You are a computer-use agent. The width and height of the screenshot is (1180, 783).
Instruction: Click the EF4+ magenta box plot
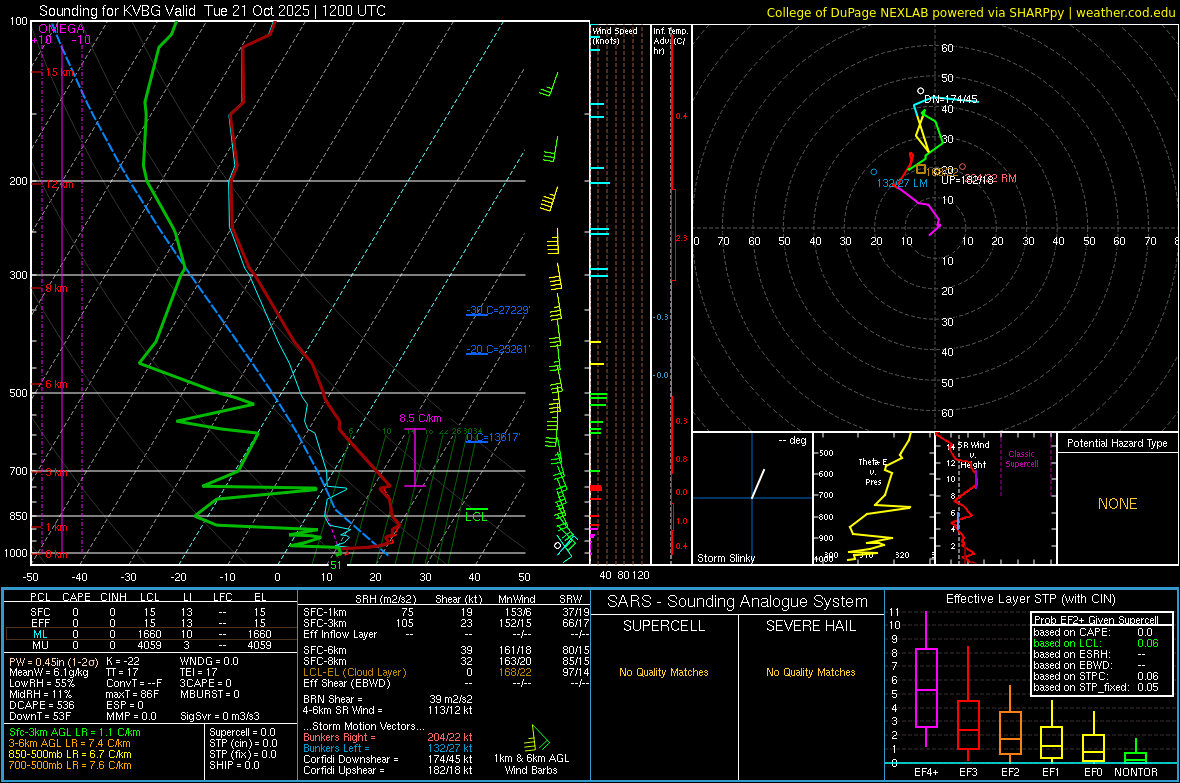point(926,679)
